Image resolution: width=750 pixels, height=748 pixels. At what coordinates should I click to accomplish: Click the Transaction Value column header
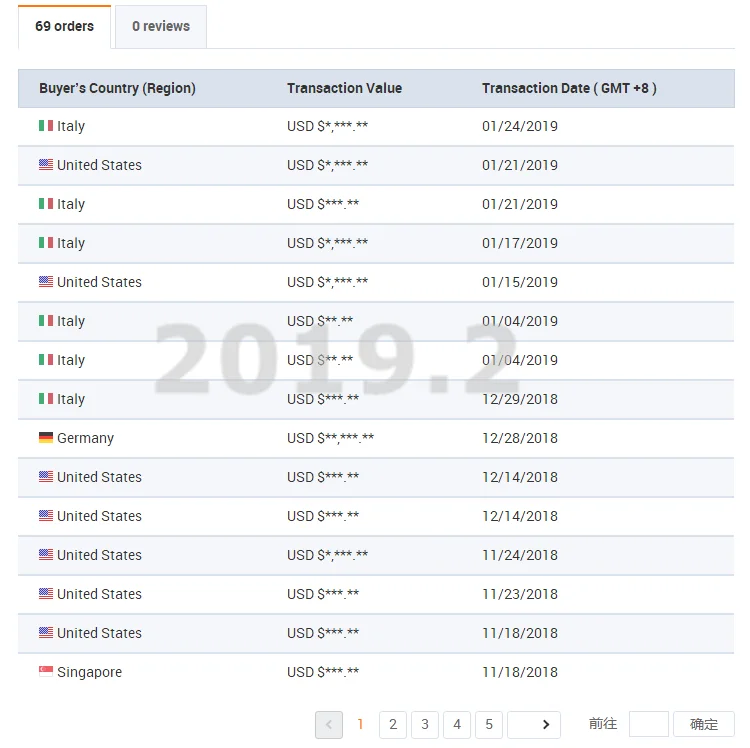point(344,88)
